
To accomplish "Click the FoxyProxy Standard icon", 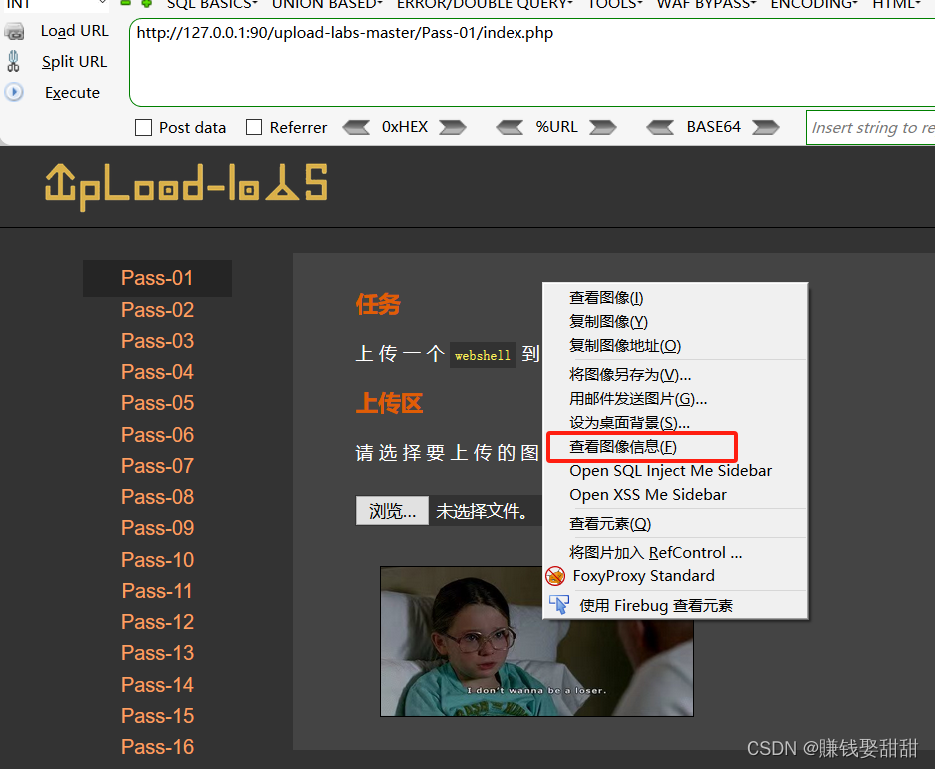I will click(x=555, y=576).
